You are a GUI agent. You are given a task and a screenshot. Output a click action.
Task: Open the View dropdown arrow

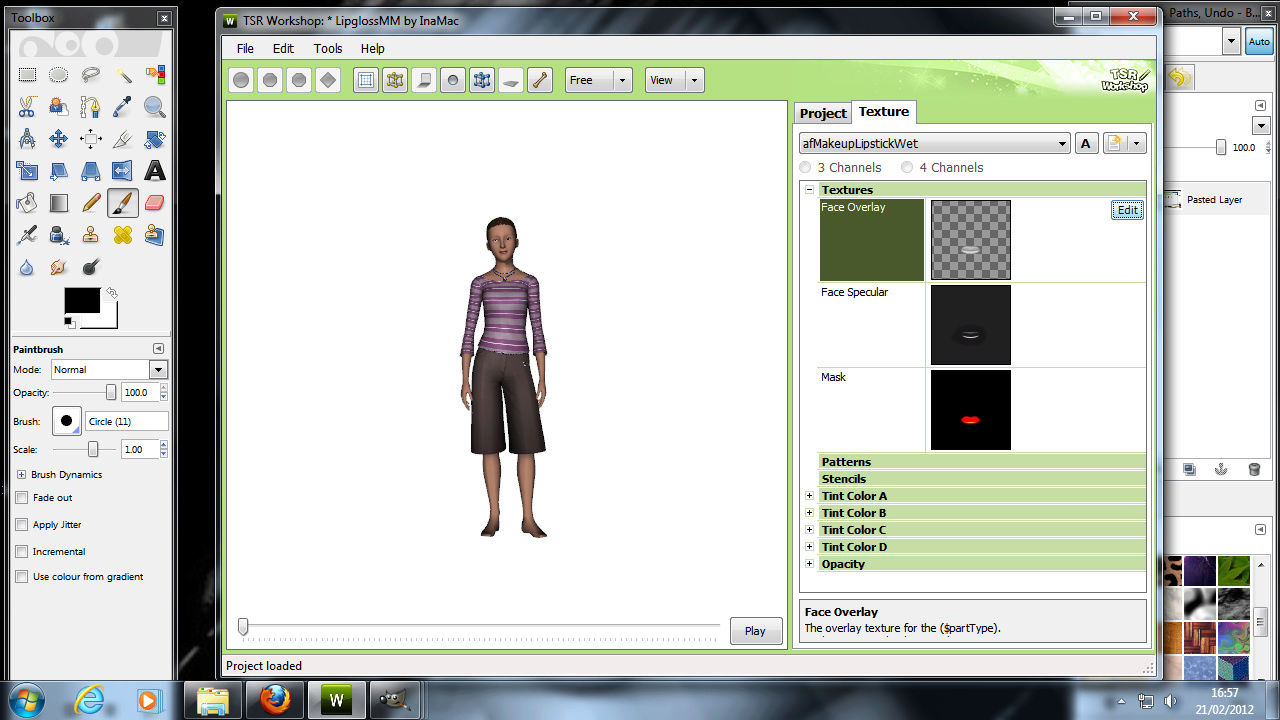[x=695, y=80]
